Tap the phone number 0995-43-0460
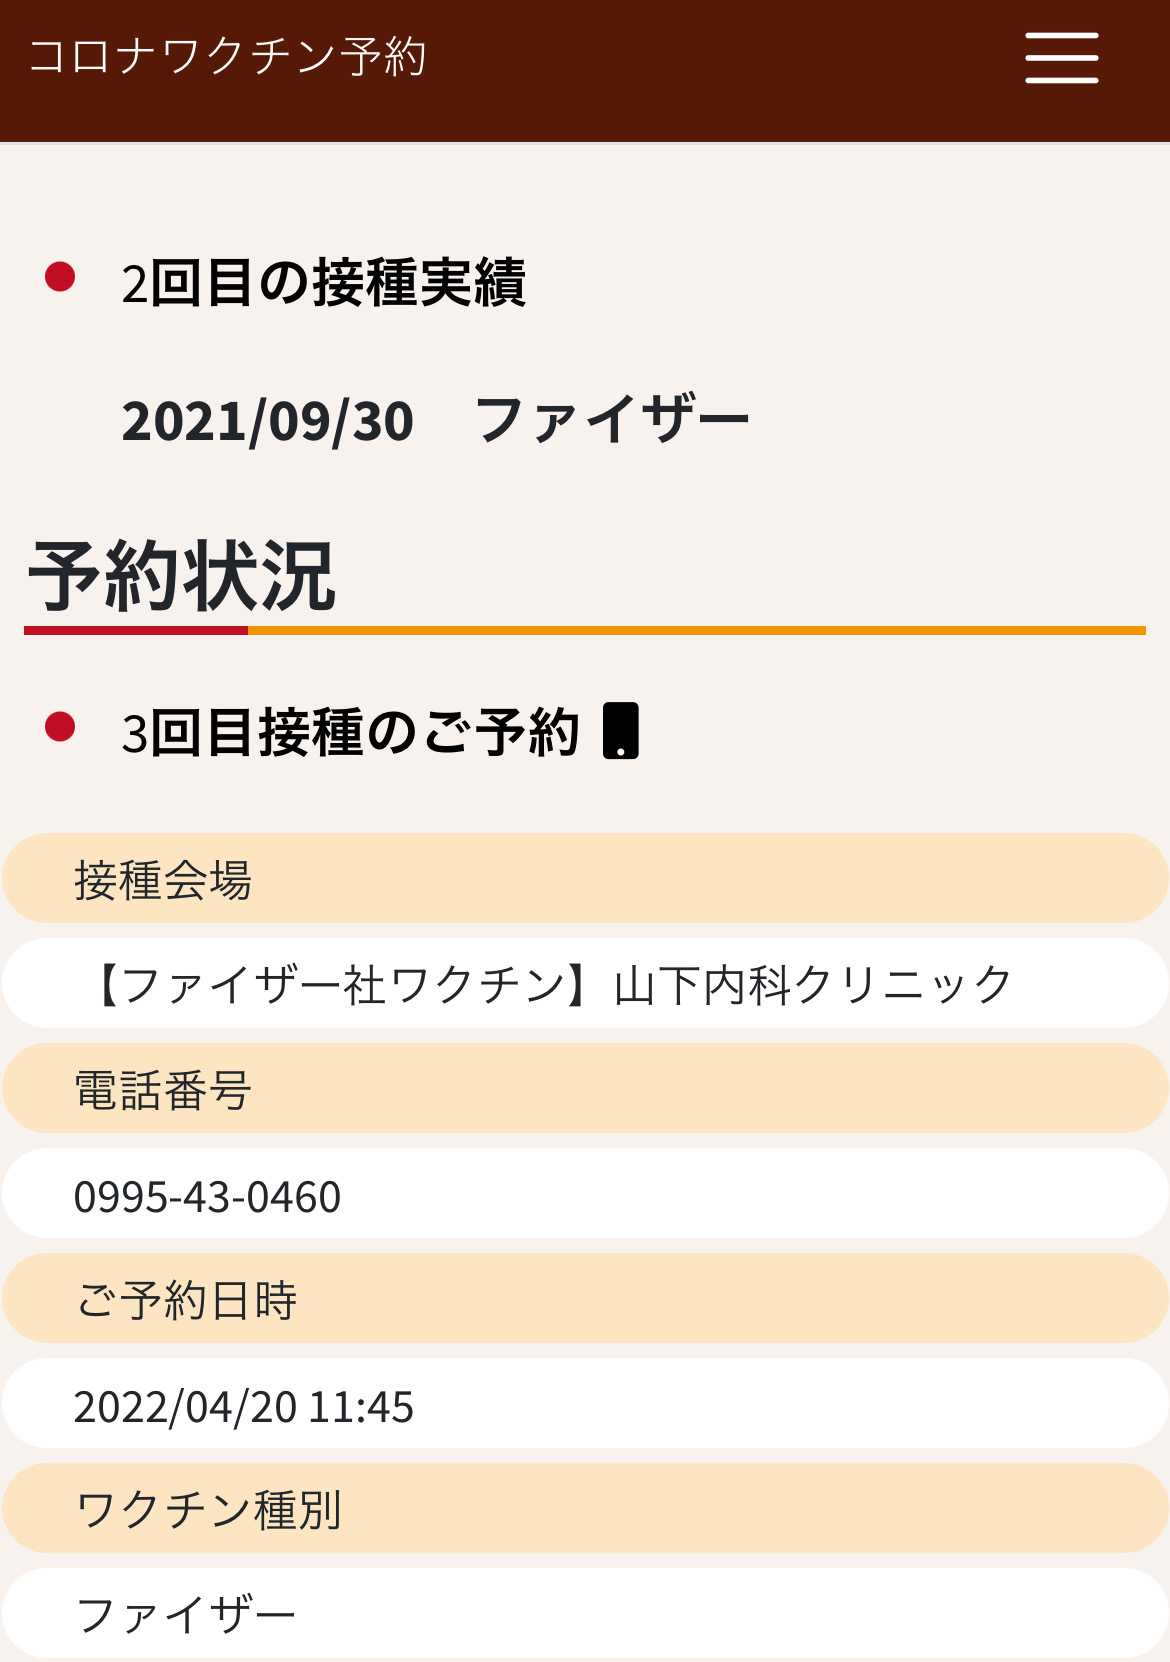This screenshot has height=1662, width=1170. click(x=207, y=1197)
